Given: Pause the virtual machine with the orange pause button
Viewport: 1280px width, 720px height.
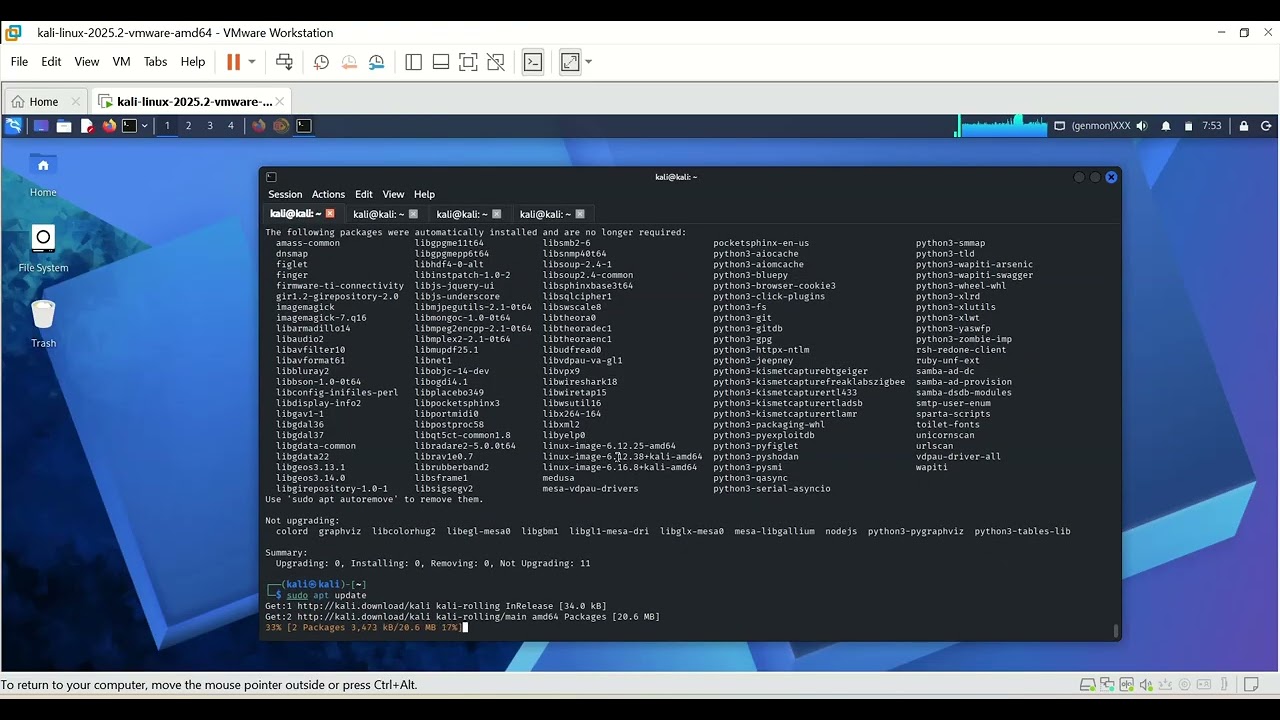Looking at the screenshot, I should pos(234,62).
